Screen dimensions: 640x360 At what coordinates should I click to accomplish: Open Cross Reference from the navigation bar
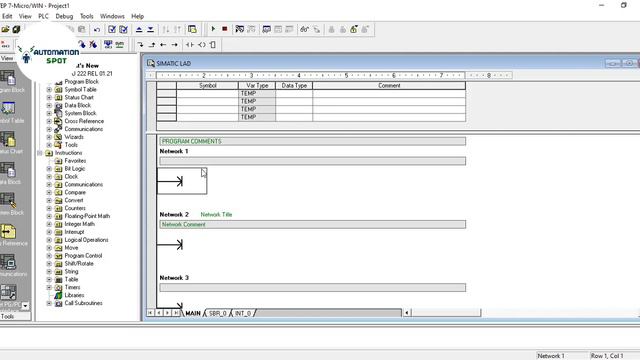8,235
